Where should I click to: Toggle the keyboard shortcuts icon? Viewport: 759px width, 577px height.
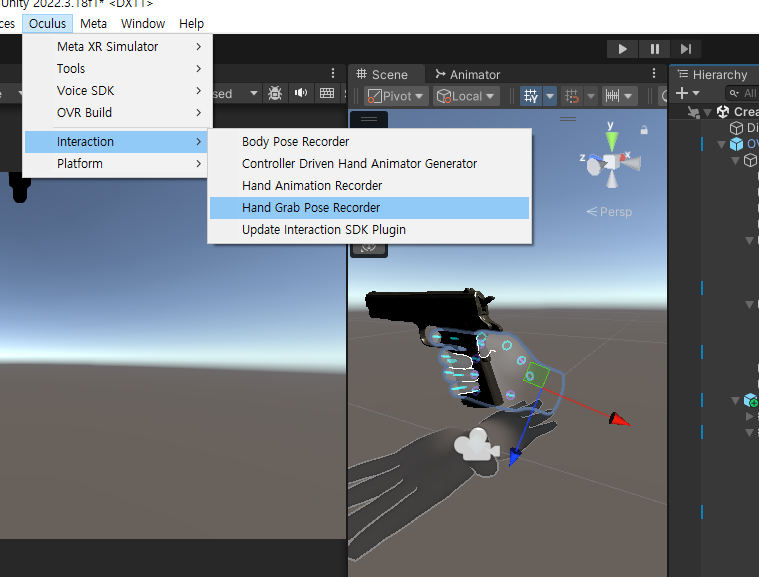point(327,93)
